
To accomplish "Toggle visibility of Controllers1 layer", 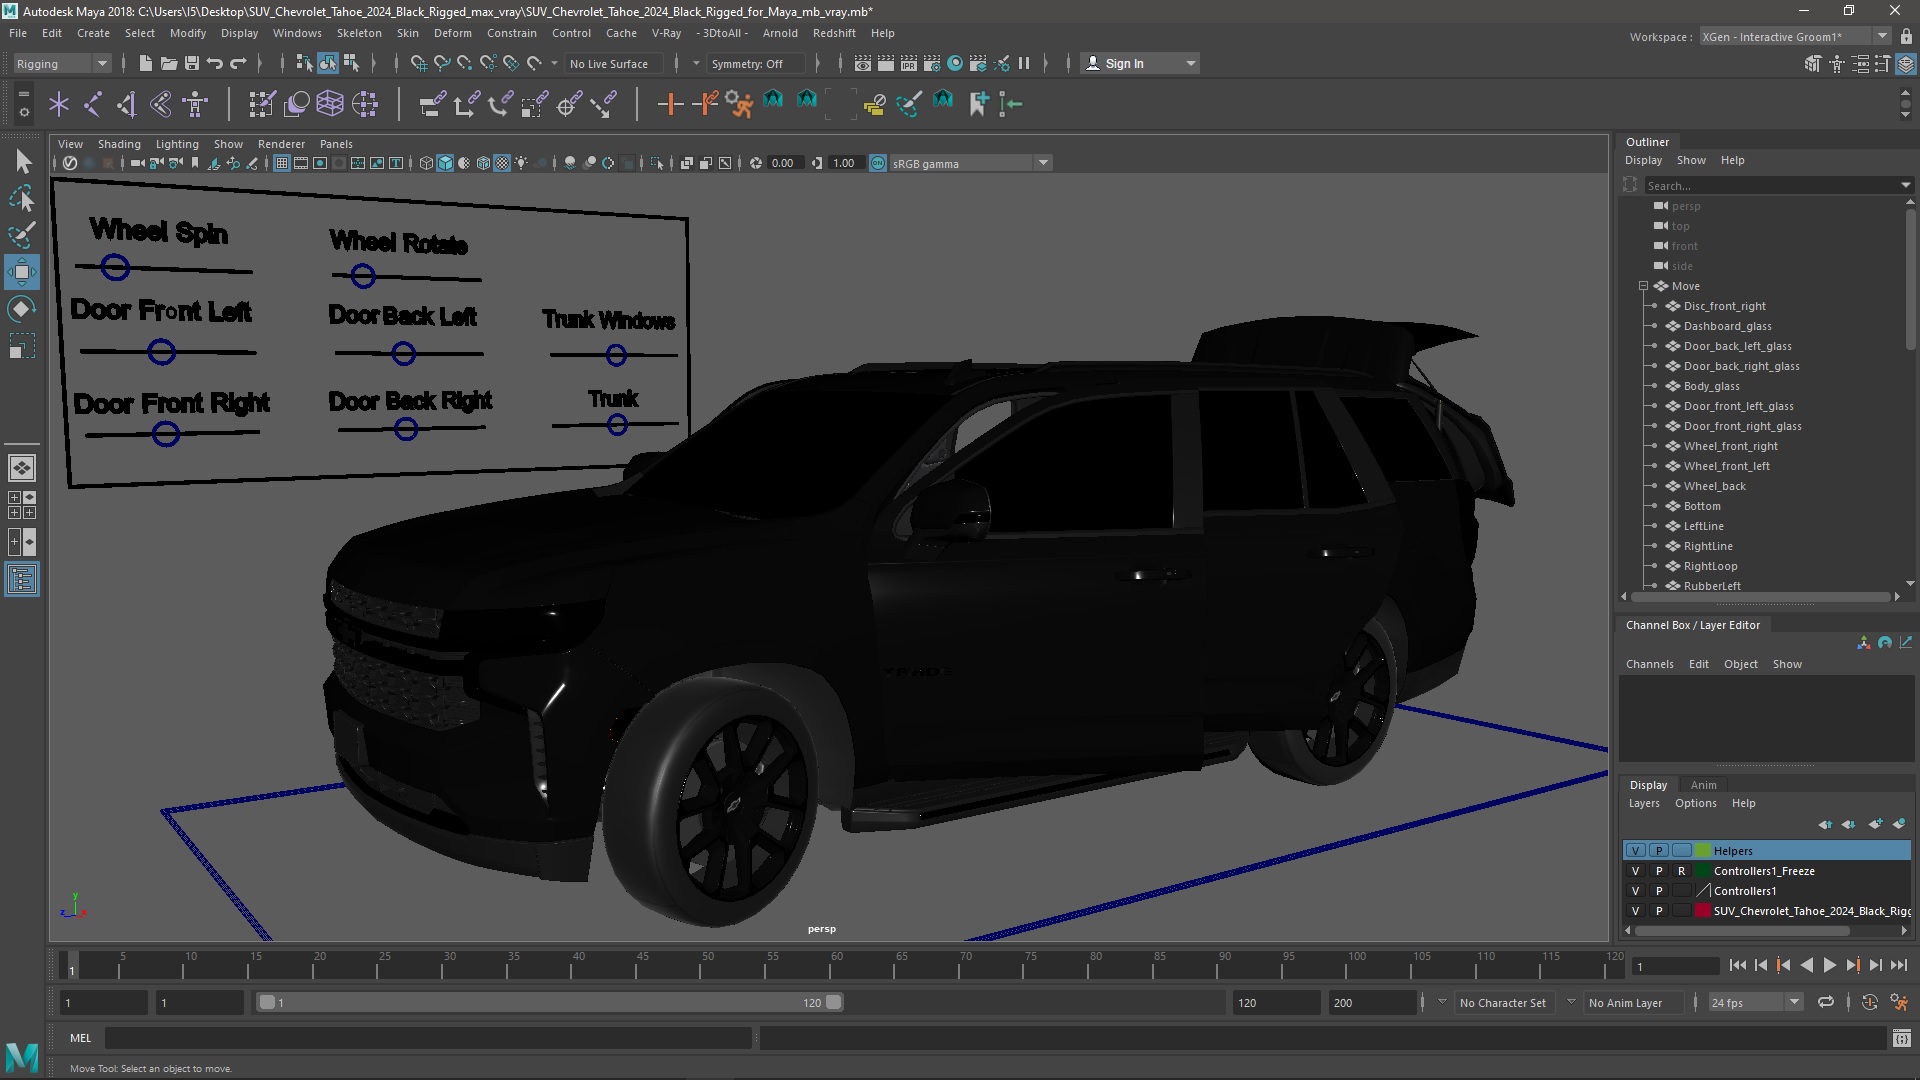I will [x=1635, y=891].
